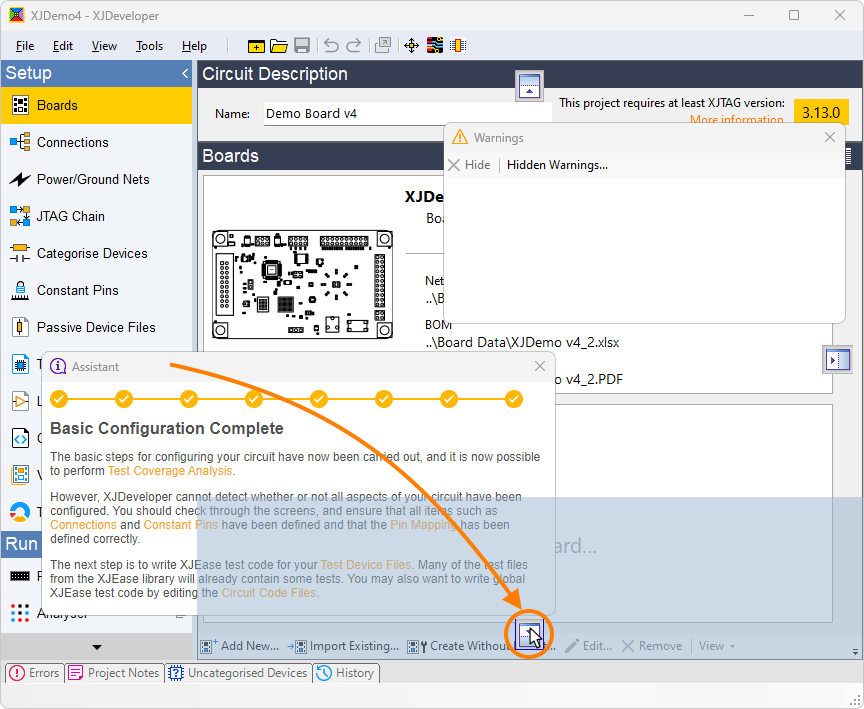
Task: Collapse the Setup sidebar panel
Action: click(x=185, y=74)
